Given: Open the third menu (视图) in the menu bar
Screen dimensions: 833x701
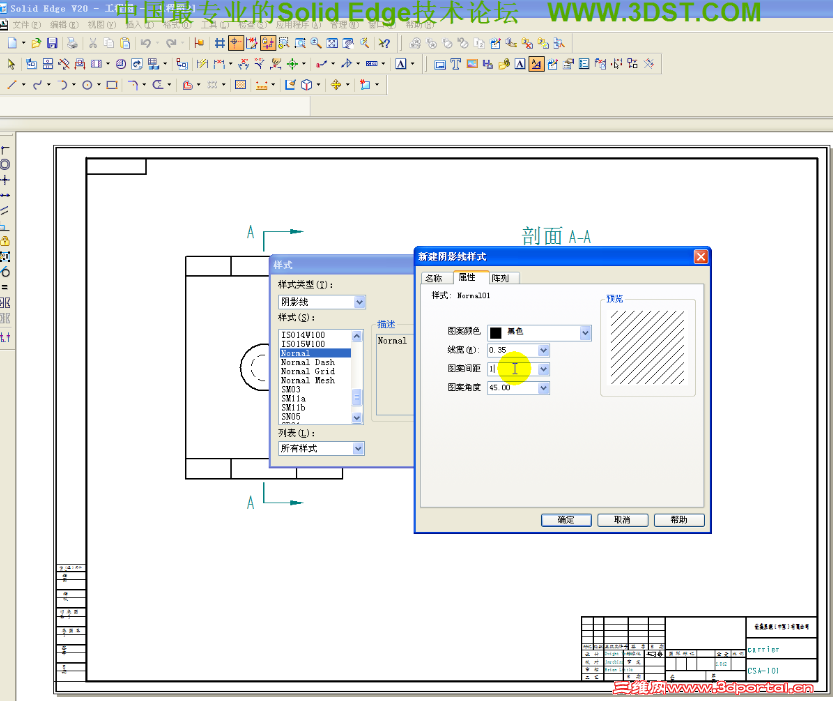Looking at the screenshot, I should click(101, 25).
